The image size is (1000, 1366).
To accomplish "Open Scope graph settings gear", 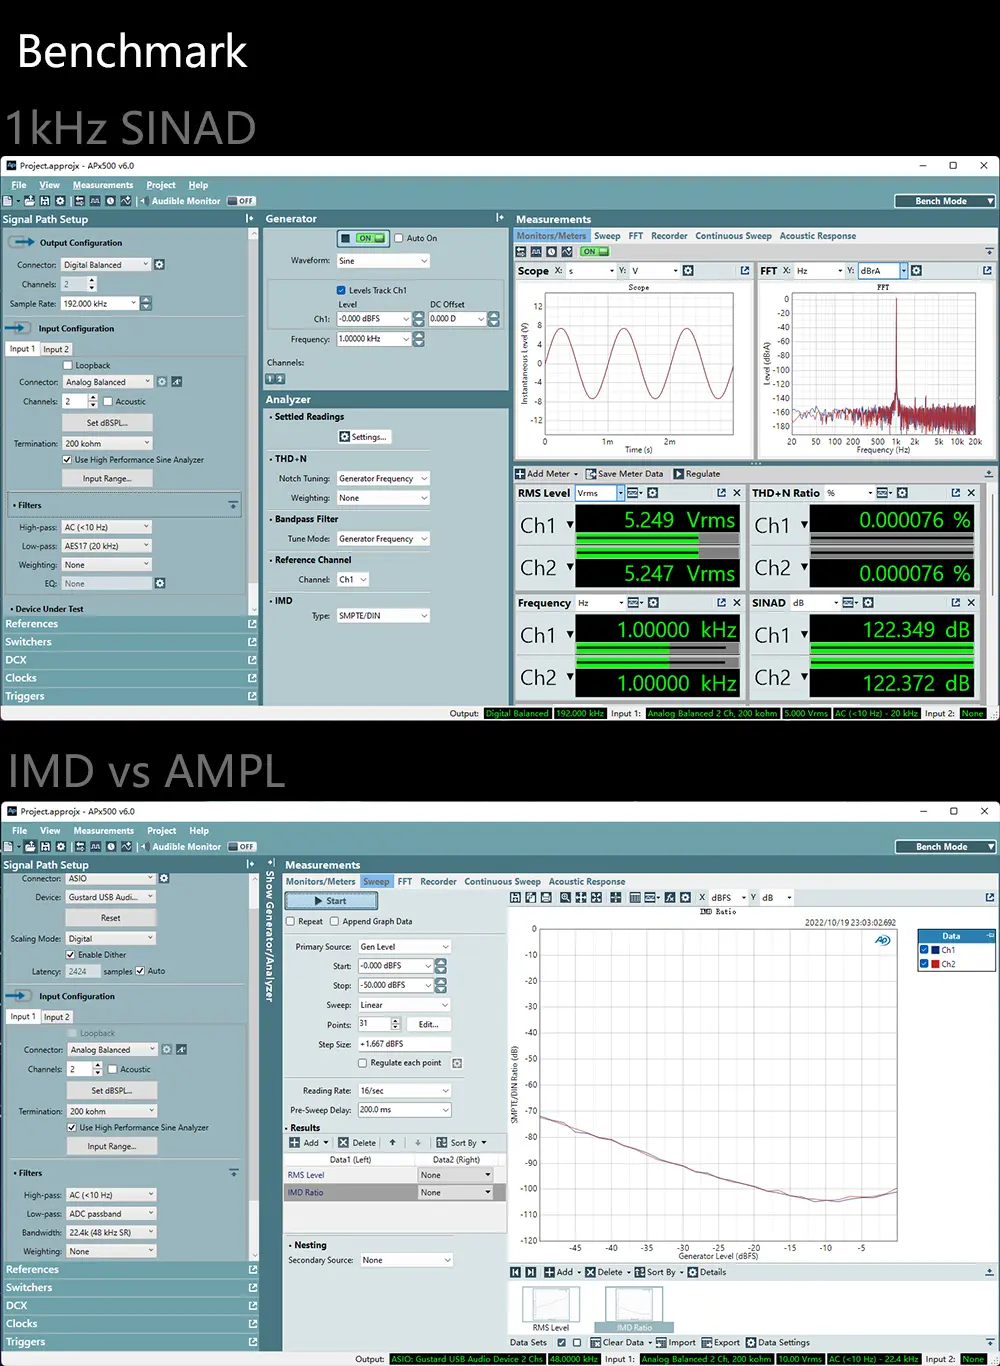I will pos(688,271).
